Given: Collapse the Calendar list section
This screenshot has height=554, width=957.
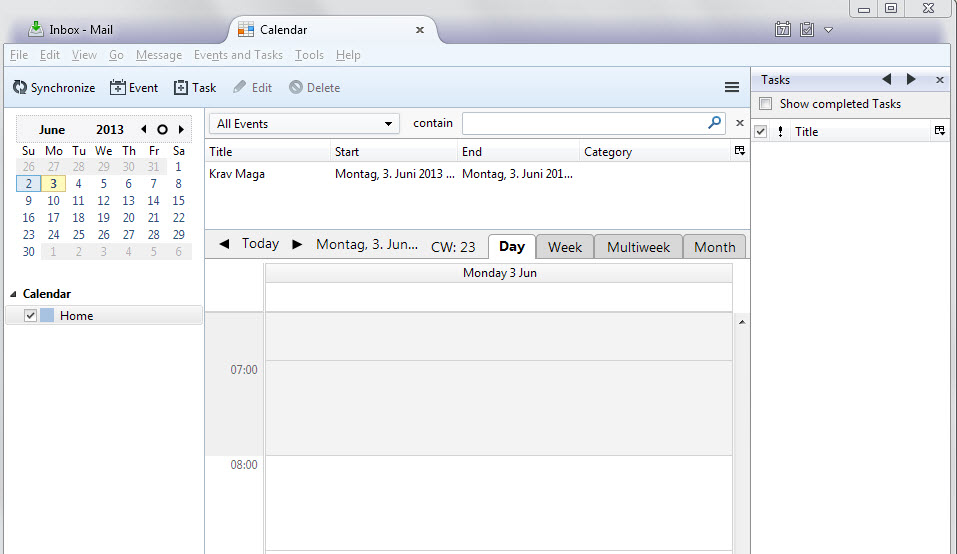Looking at the screenshot, I should (x=13, y=294).
